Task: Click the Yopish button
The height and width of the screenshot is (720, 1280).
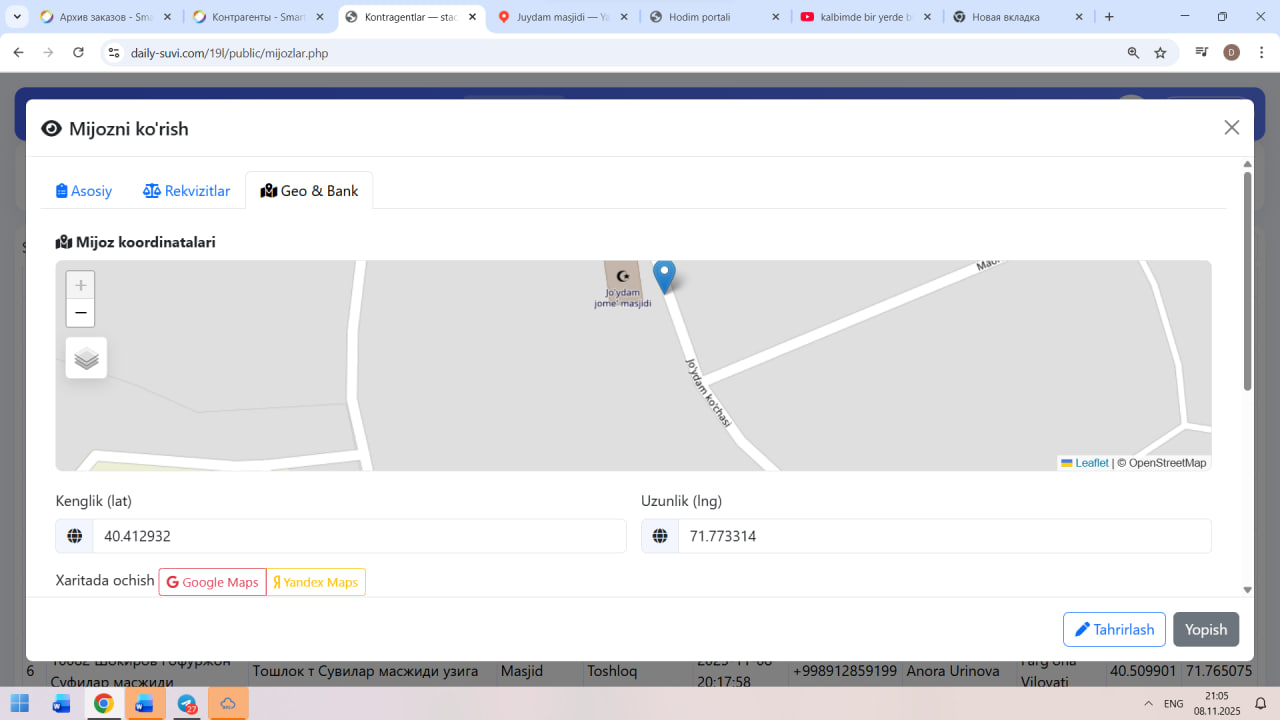Action: click(x=1206, y=630)
